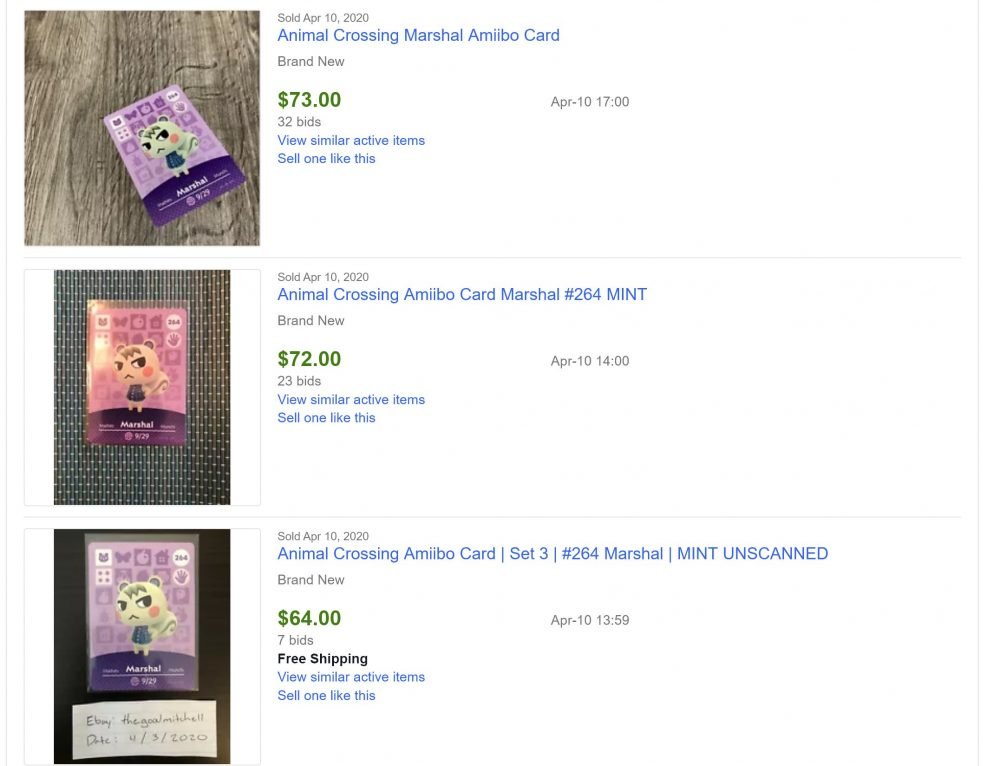Click the Free Shipping label
Viewport: 1000px width, 766px height.
tap(322, 658)
